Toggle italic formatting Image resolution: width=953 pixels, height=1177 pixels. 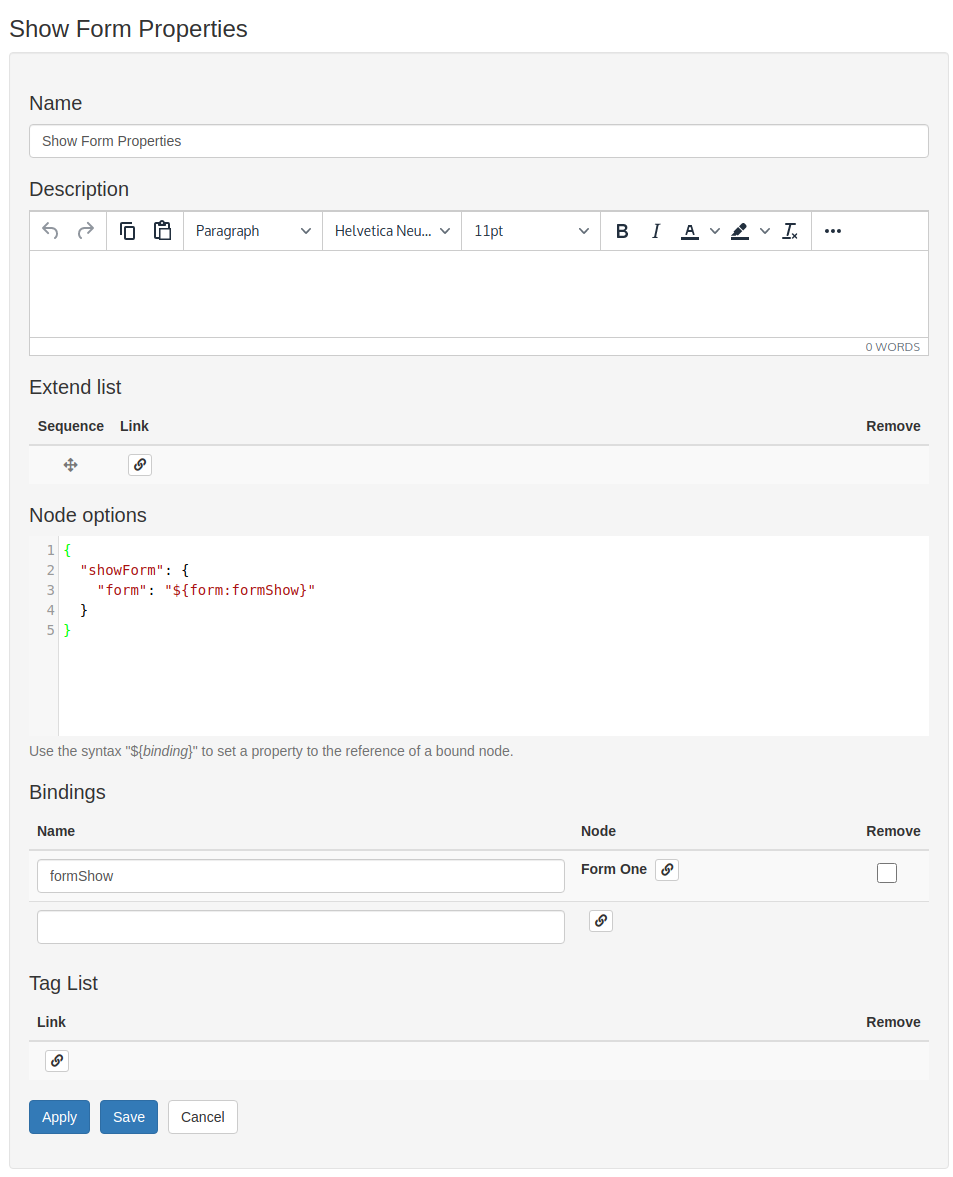(656, 231)
